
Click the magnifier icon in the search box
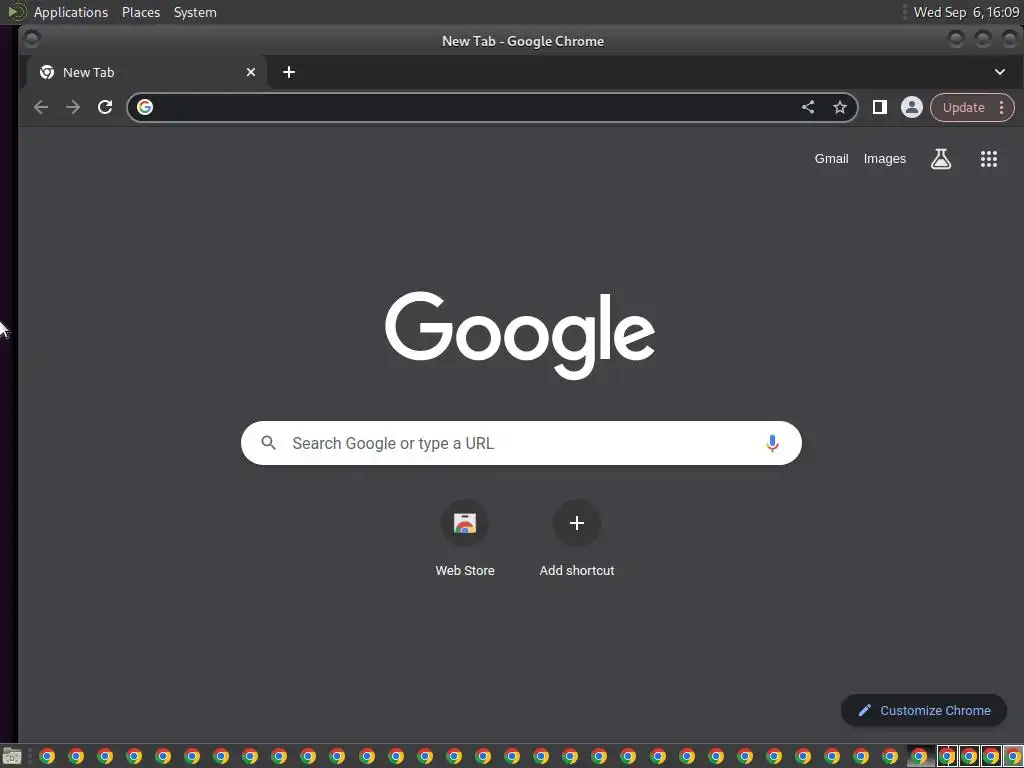click(268, 443)
